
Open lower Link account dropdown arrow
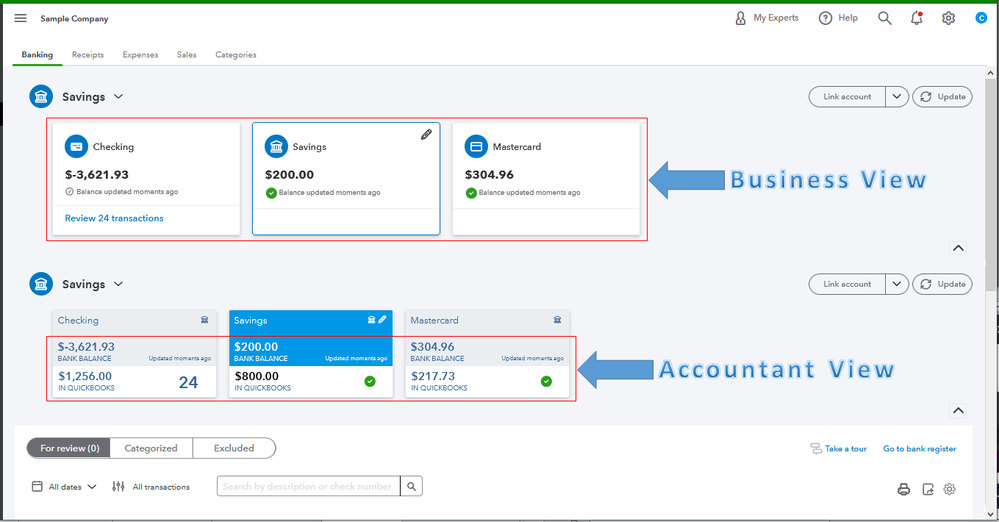[x=896, y=284]
